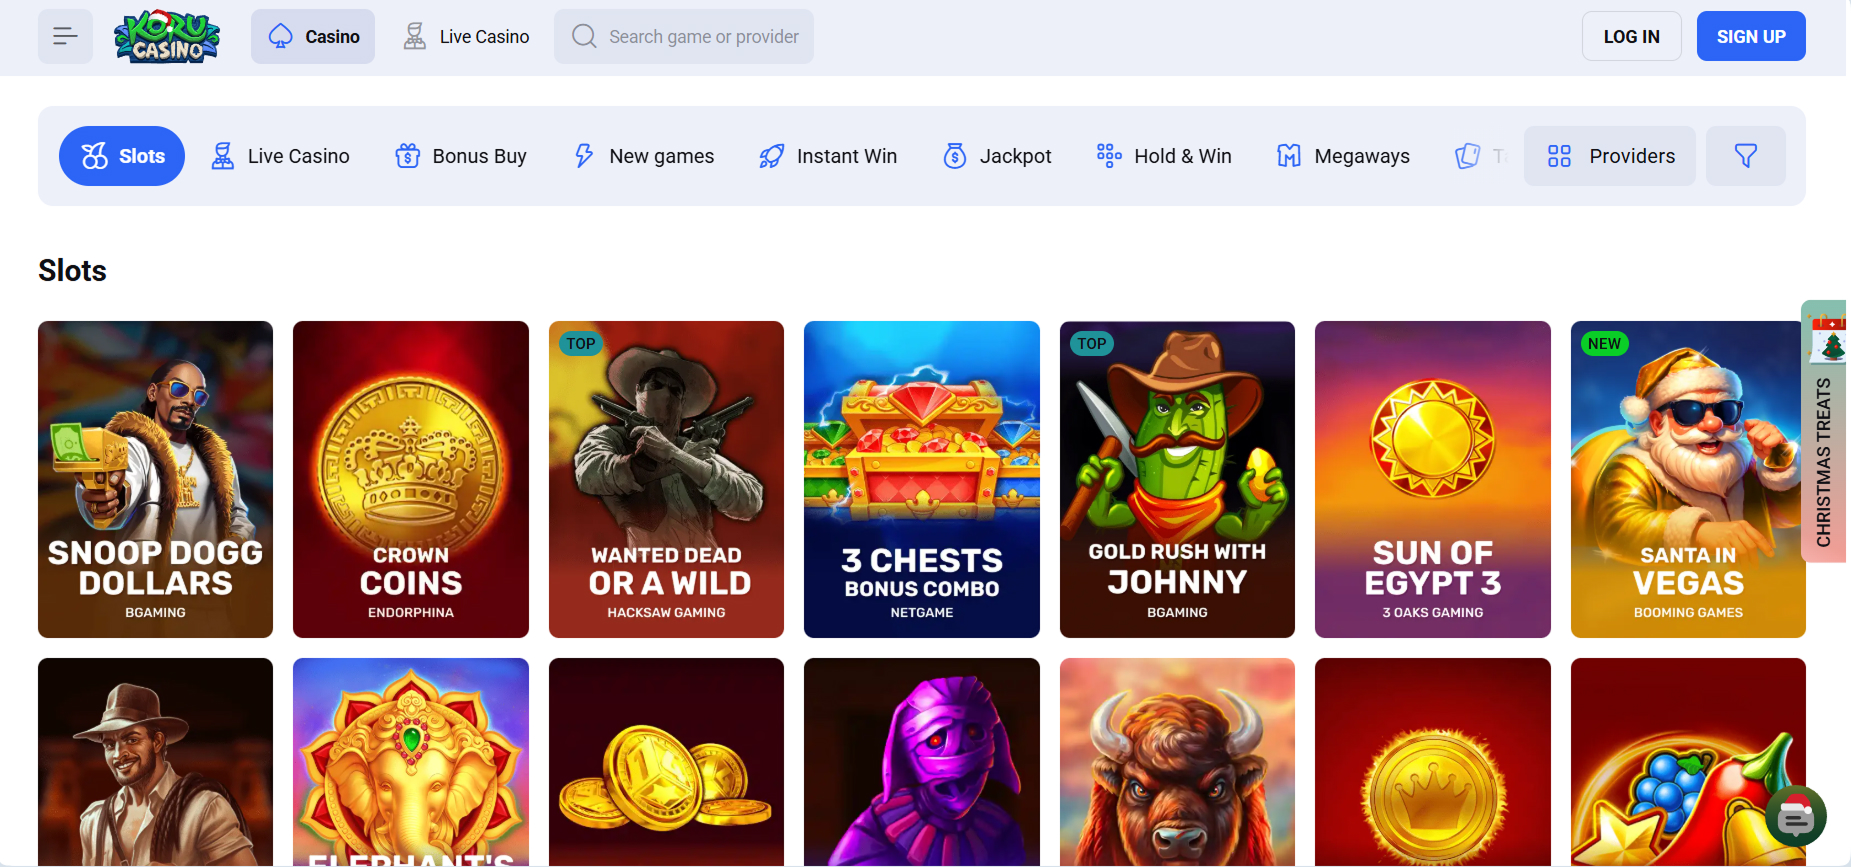Open the filter funnel icon
The width and height of the screenshot is (1851, 867).
(x=1745, y=156)
